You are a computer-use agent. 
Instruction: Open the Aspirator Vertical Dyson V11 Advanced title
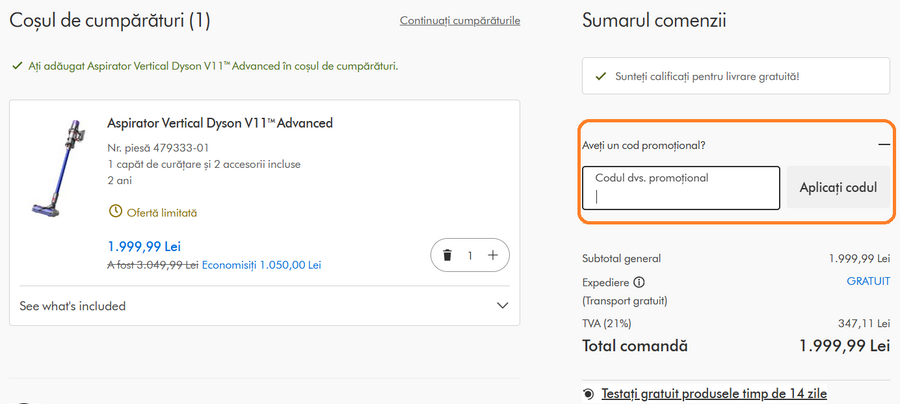[x=220, y=123]
